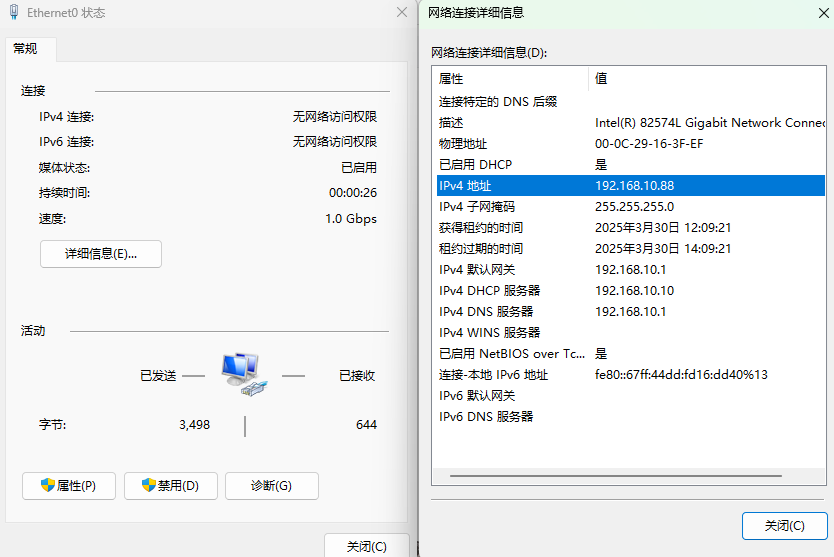This screenshot has width=834, height=557.
Task: Open 详细信息(E)... connection details
Action: pyautogui.click(x=100, y=254)
